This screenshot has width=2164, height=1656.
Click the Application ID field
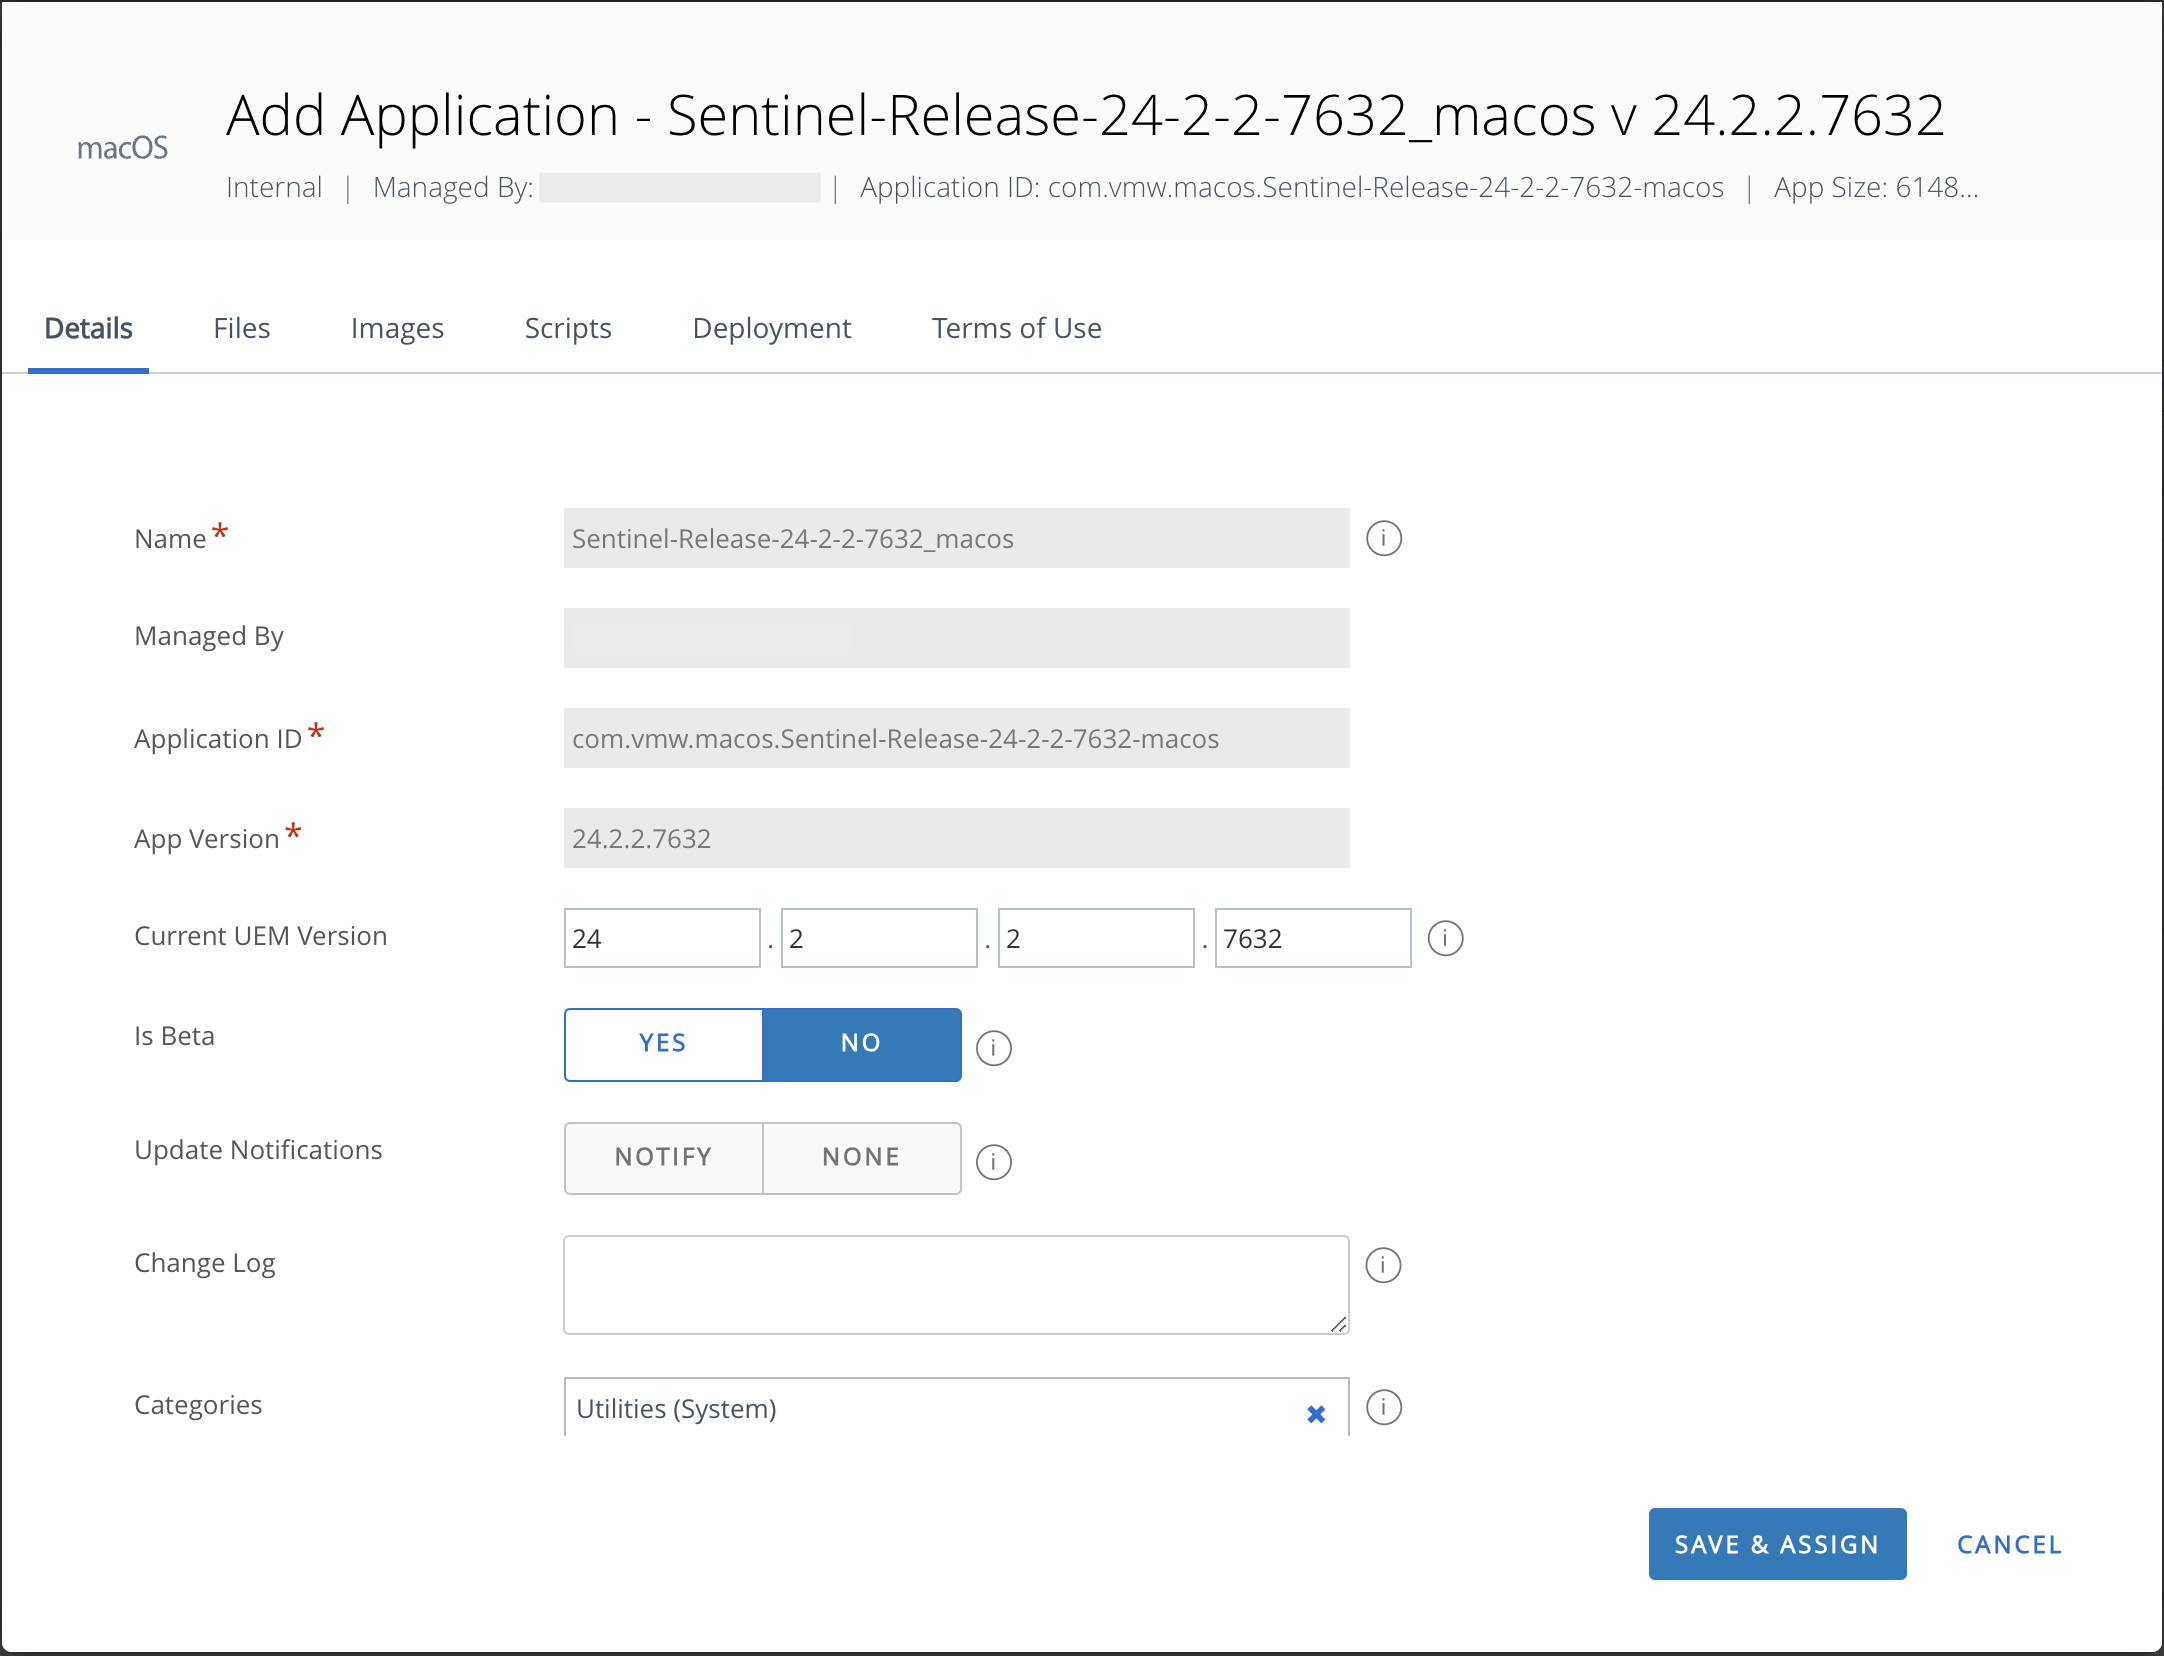click(x=956, y=738)
